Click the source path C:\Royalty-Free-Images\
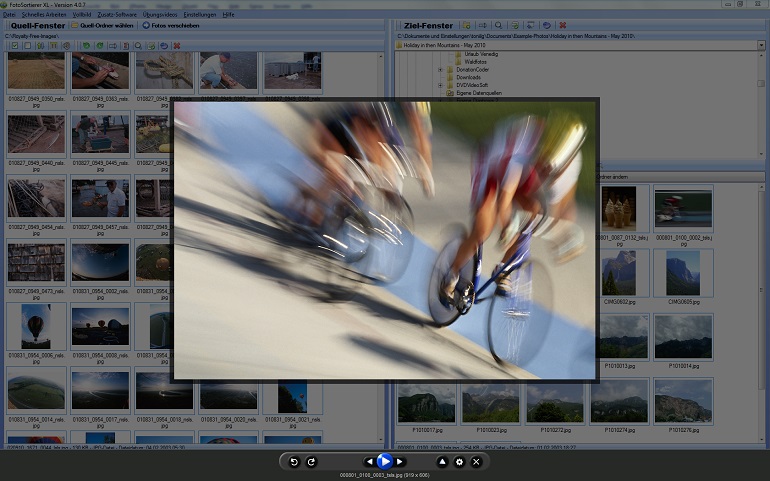Screen dimensions: 770x481 (31, 36)
